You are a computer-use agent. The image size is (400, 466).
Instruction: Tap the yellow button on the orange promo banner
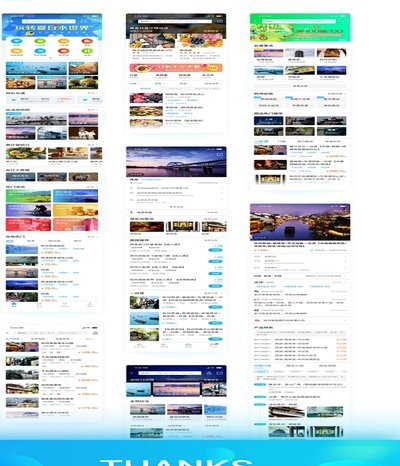point(214,68)
